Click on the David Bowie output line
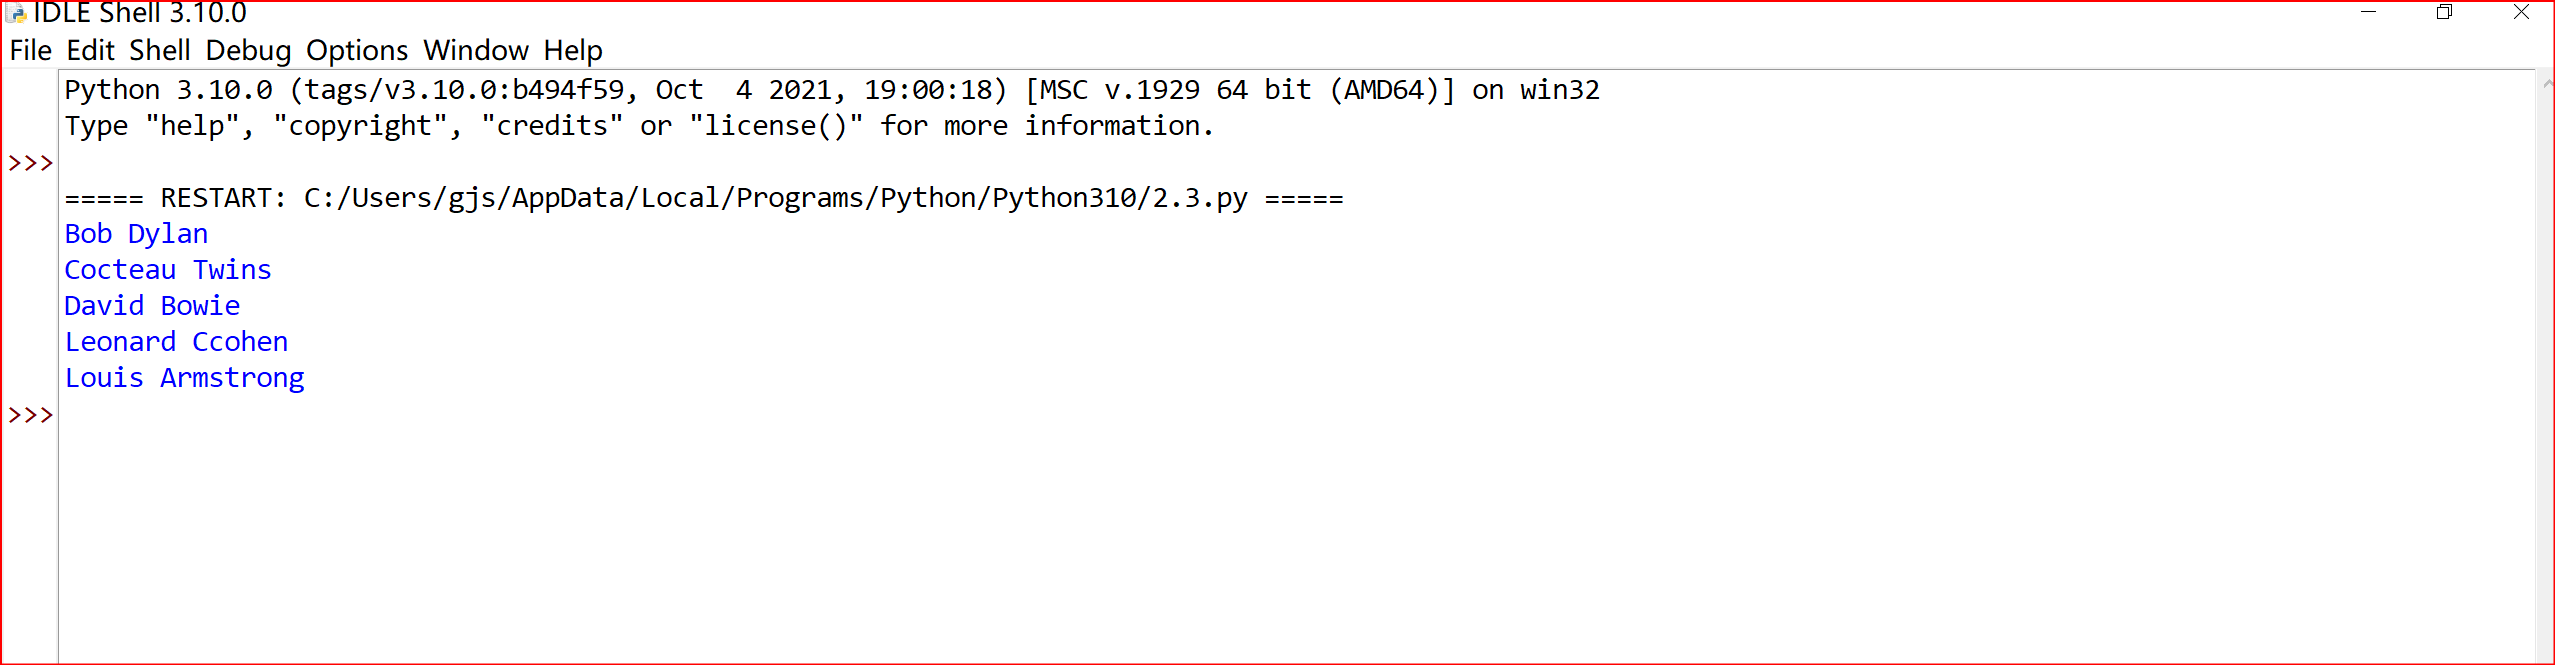The height and width of the screenshot is (665, 2555). pos(152,306)
